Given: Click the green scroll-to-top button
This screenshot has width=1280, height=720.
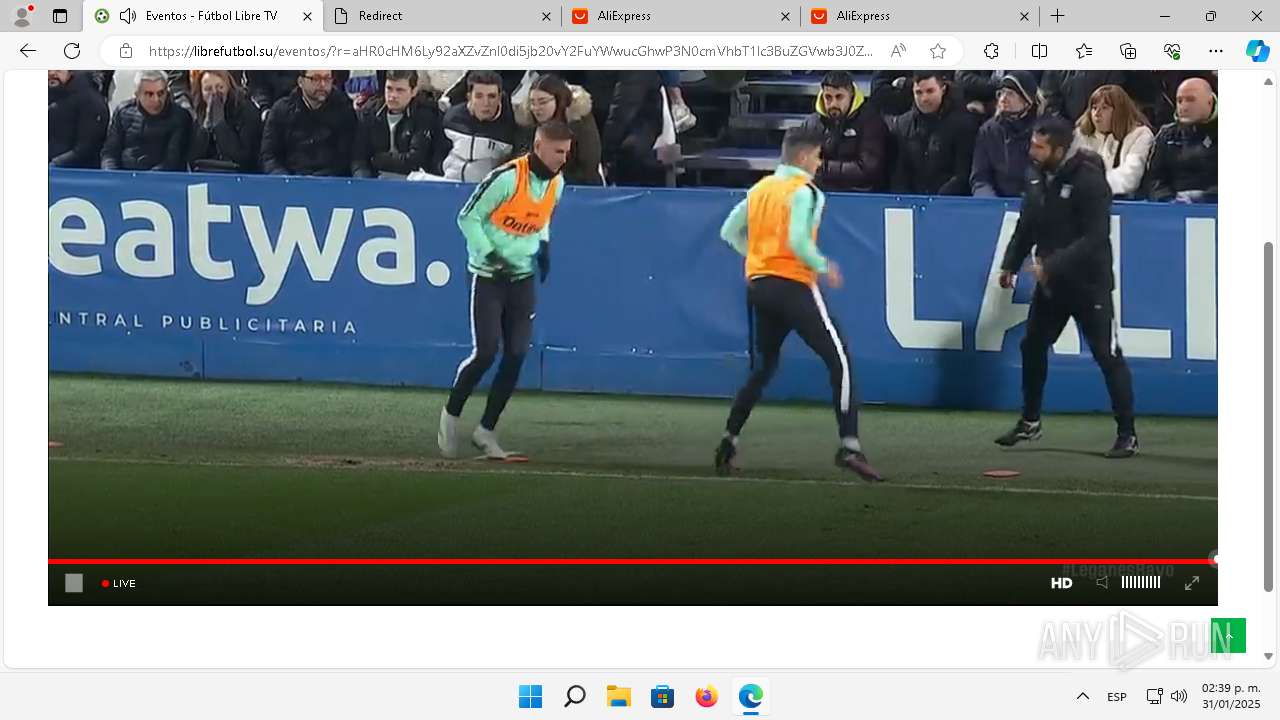Looking at the screenshot, I should [1228, 636].
